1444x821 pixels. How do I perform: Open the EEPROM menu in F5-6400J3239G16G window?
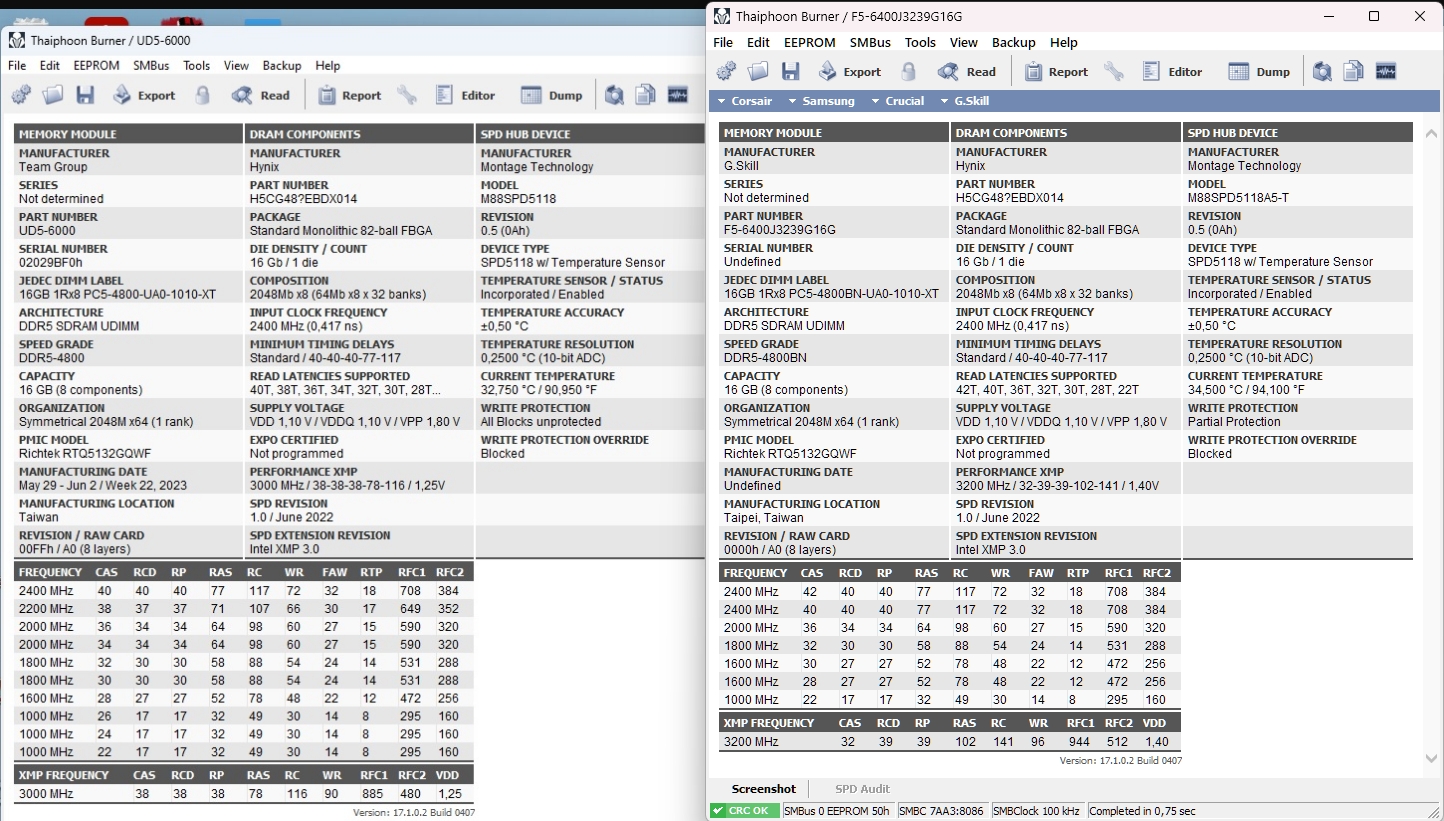810,43
